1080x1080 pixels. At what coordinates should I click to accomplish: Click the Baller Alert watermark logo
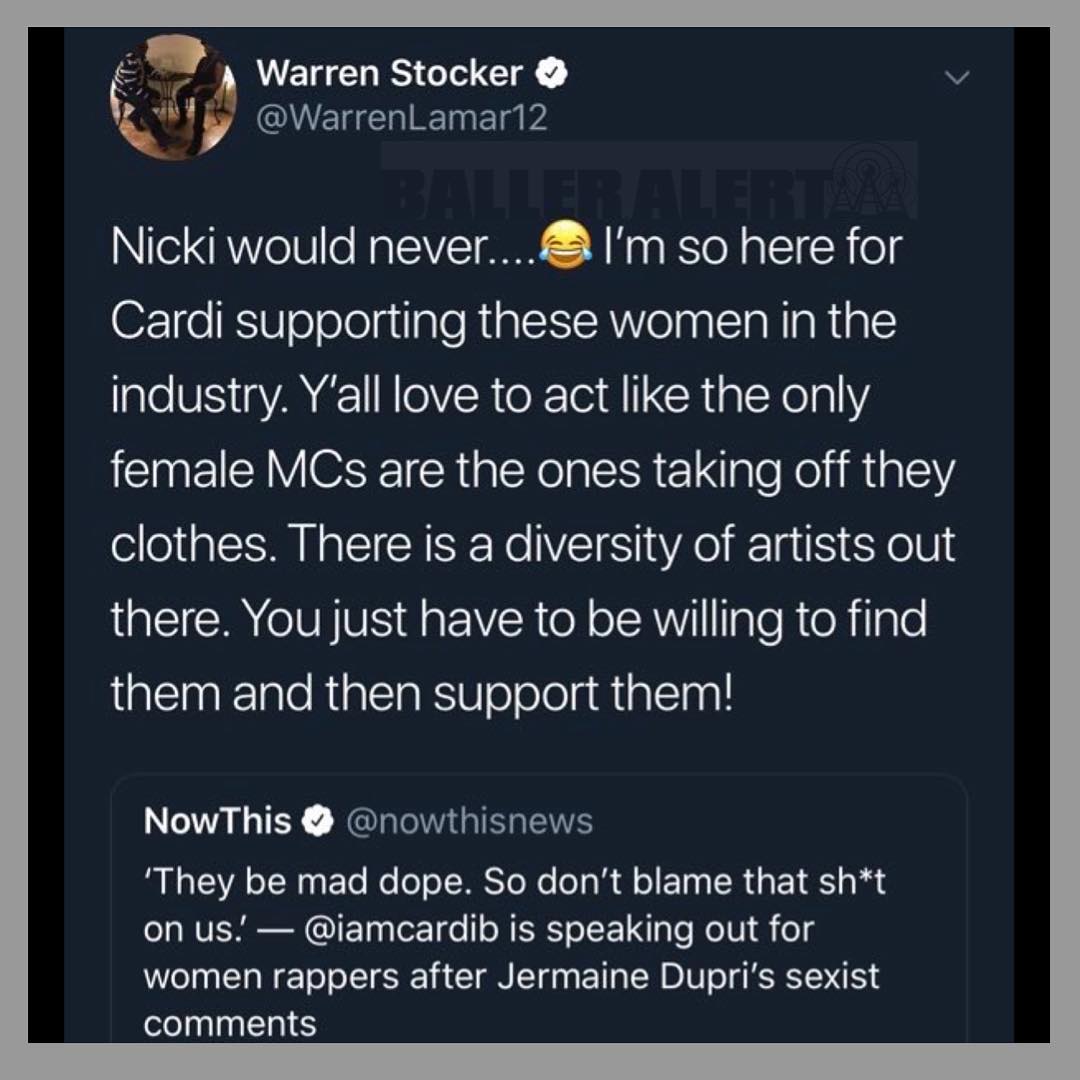pos(649,180)
